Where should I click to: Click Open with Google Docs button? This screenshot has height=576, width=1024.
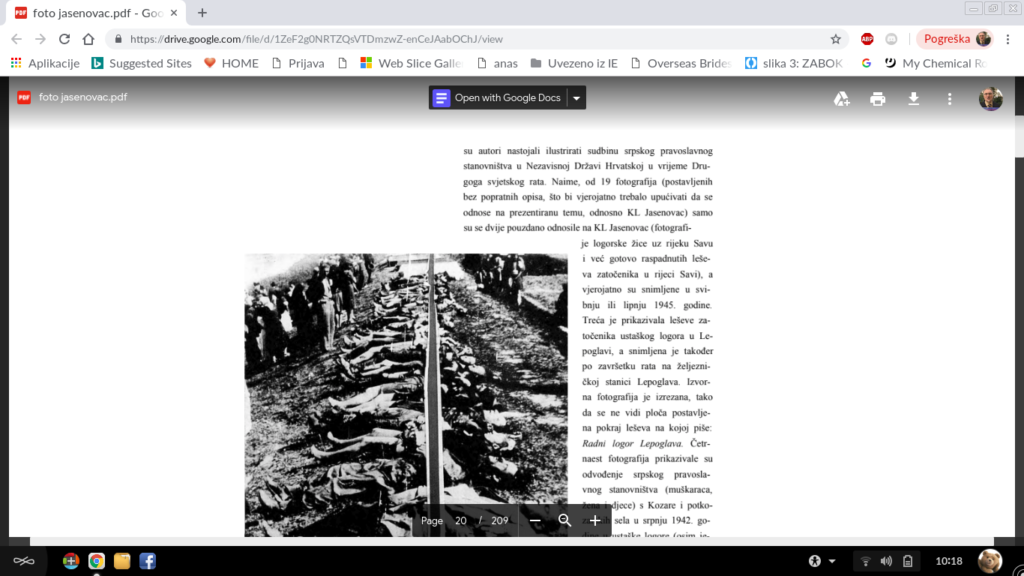497,98
